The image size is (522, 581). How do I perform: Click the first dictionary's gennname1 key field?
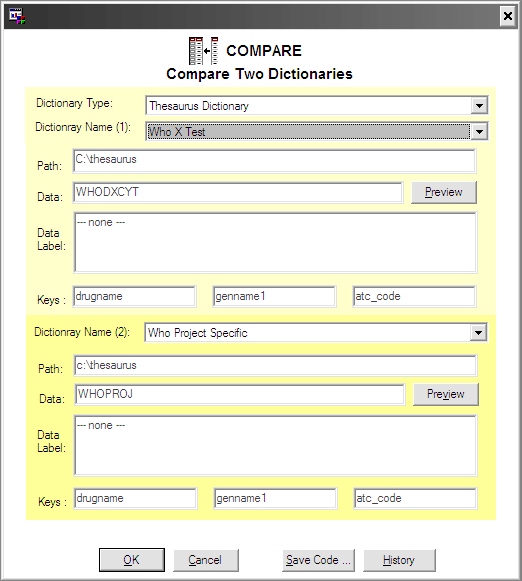click(275, 296)
